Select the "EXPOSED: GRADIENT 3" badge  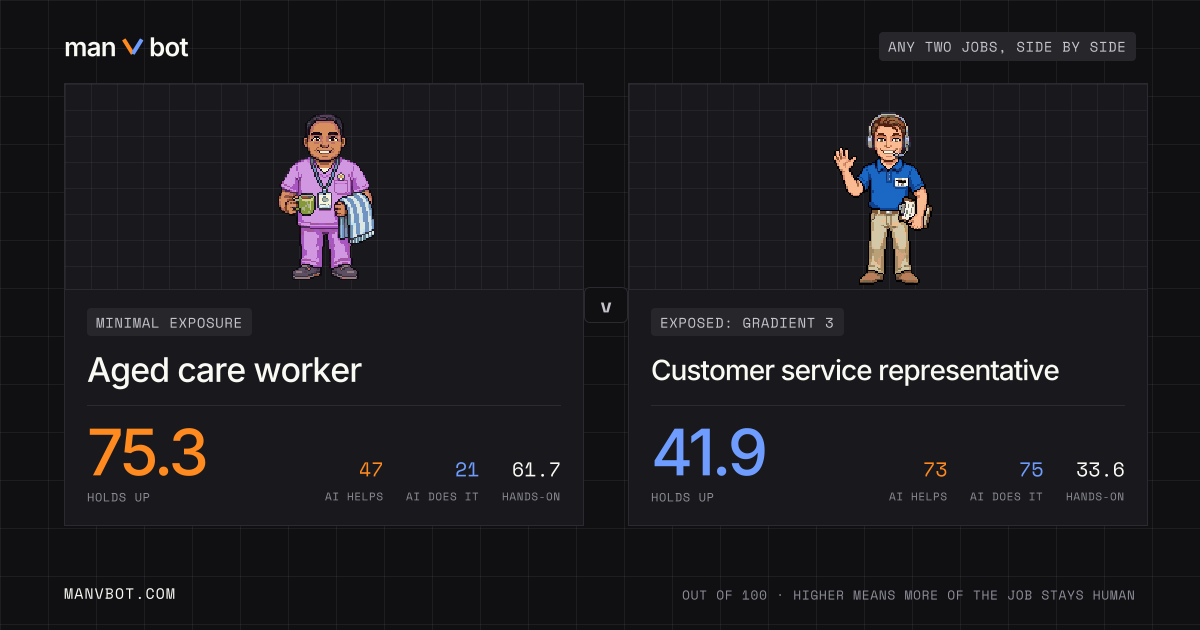[x=747, y=323]
